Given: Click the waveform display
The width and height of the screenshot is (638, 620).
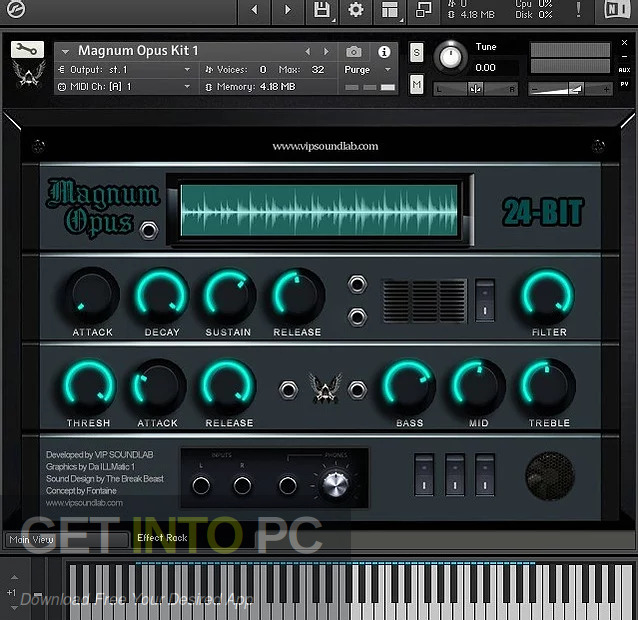Looking at the screenshot, I should coord(319,210).
